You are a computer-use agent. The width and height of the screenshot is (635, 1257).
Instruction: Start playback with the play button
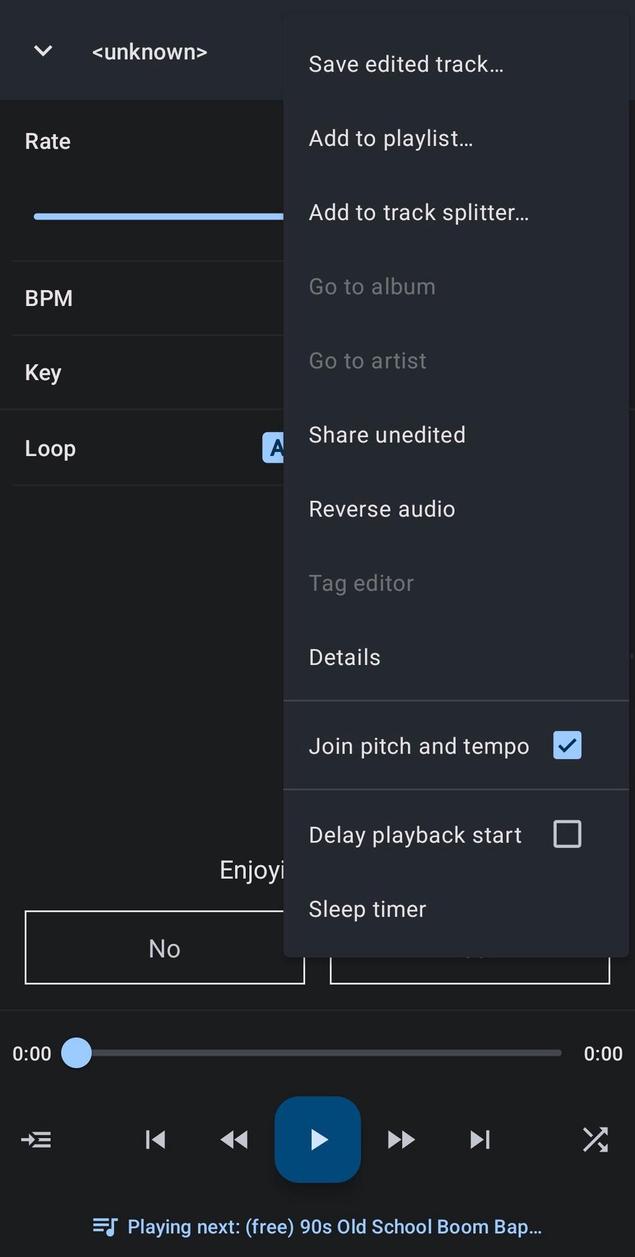(317, 1139)
